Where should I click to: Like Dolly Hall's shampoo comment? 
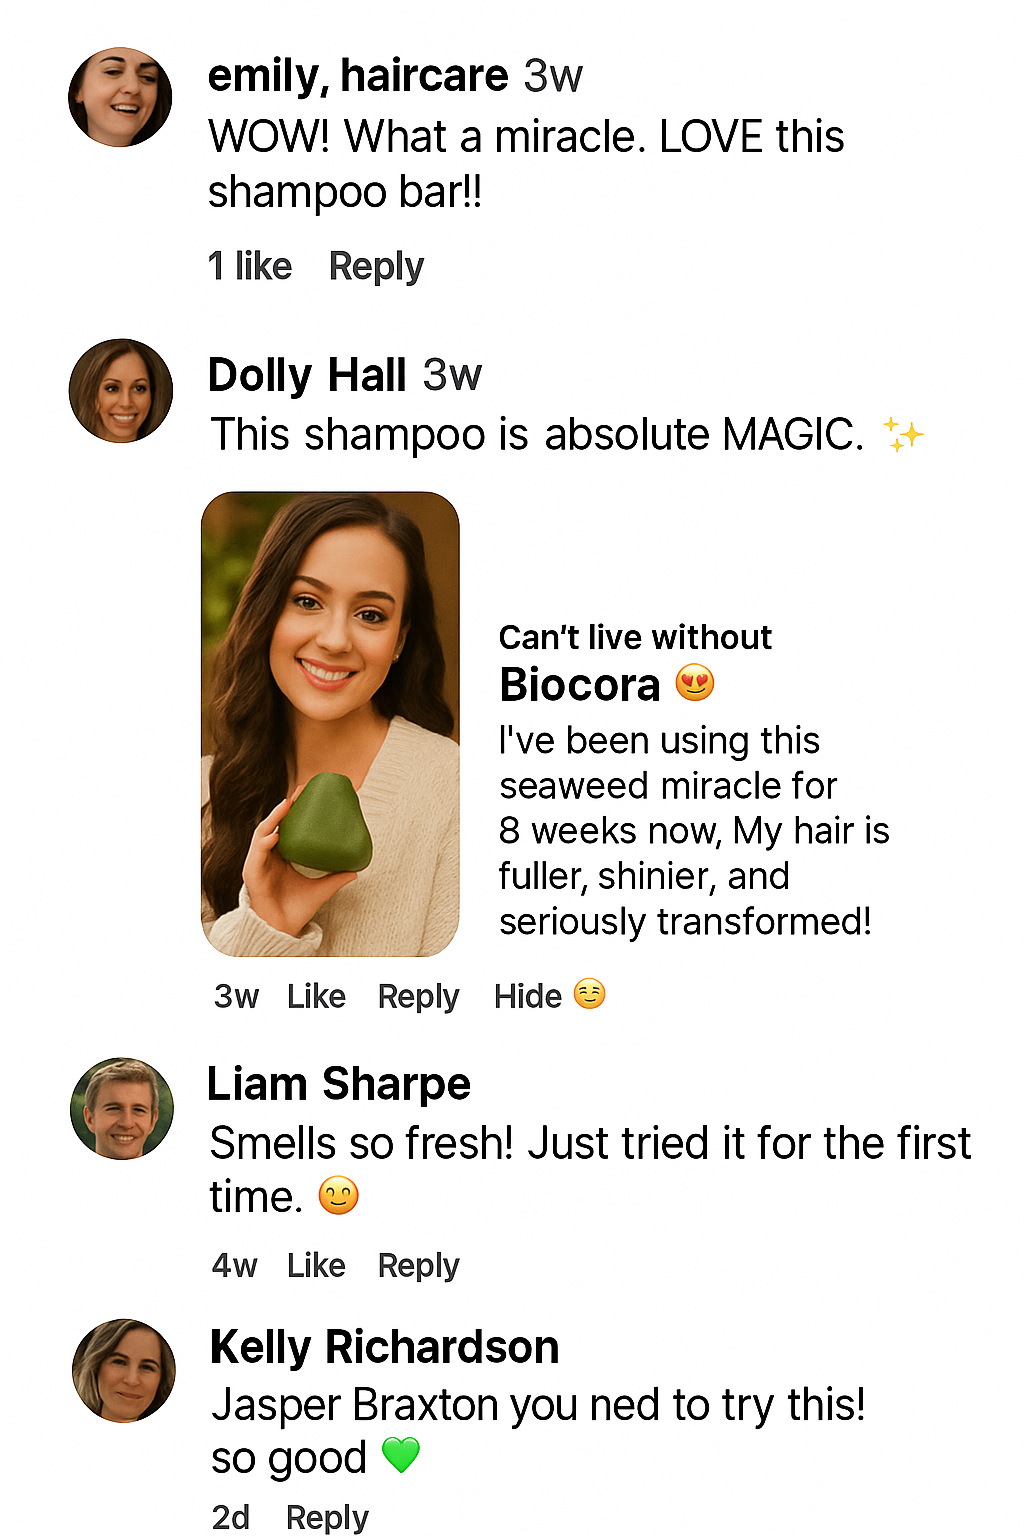pos(316,996)
